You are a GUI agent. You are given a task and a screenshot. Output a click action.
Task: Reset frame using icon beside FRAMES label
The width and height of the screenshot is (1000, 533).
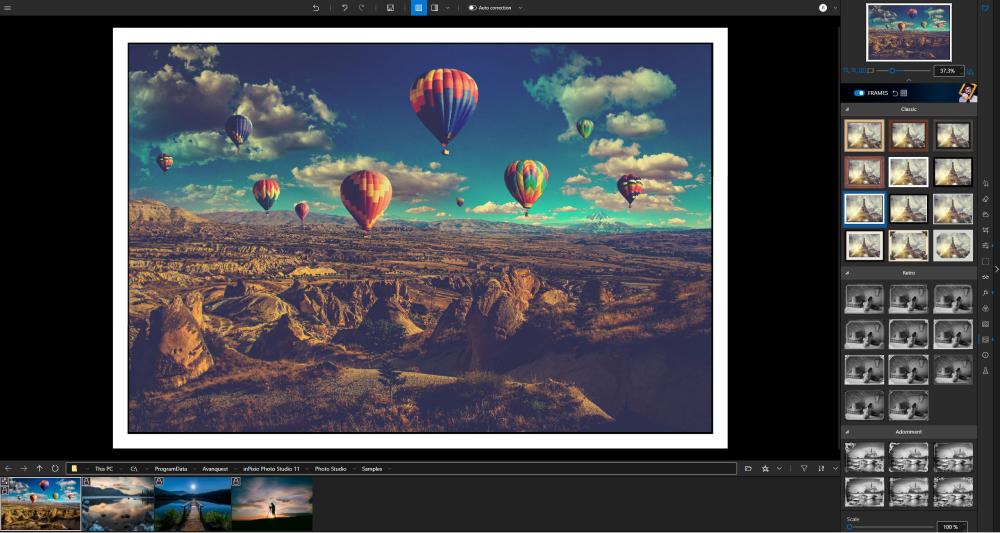coord(894,93)
